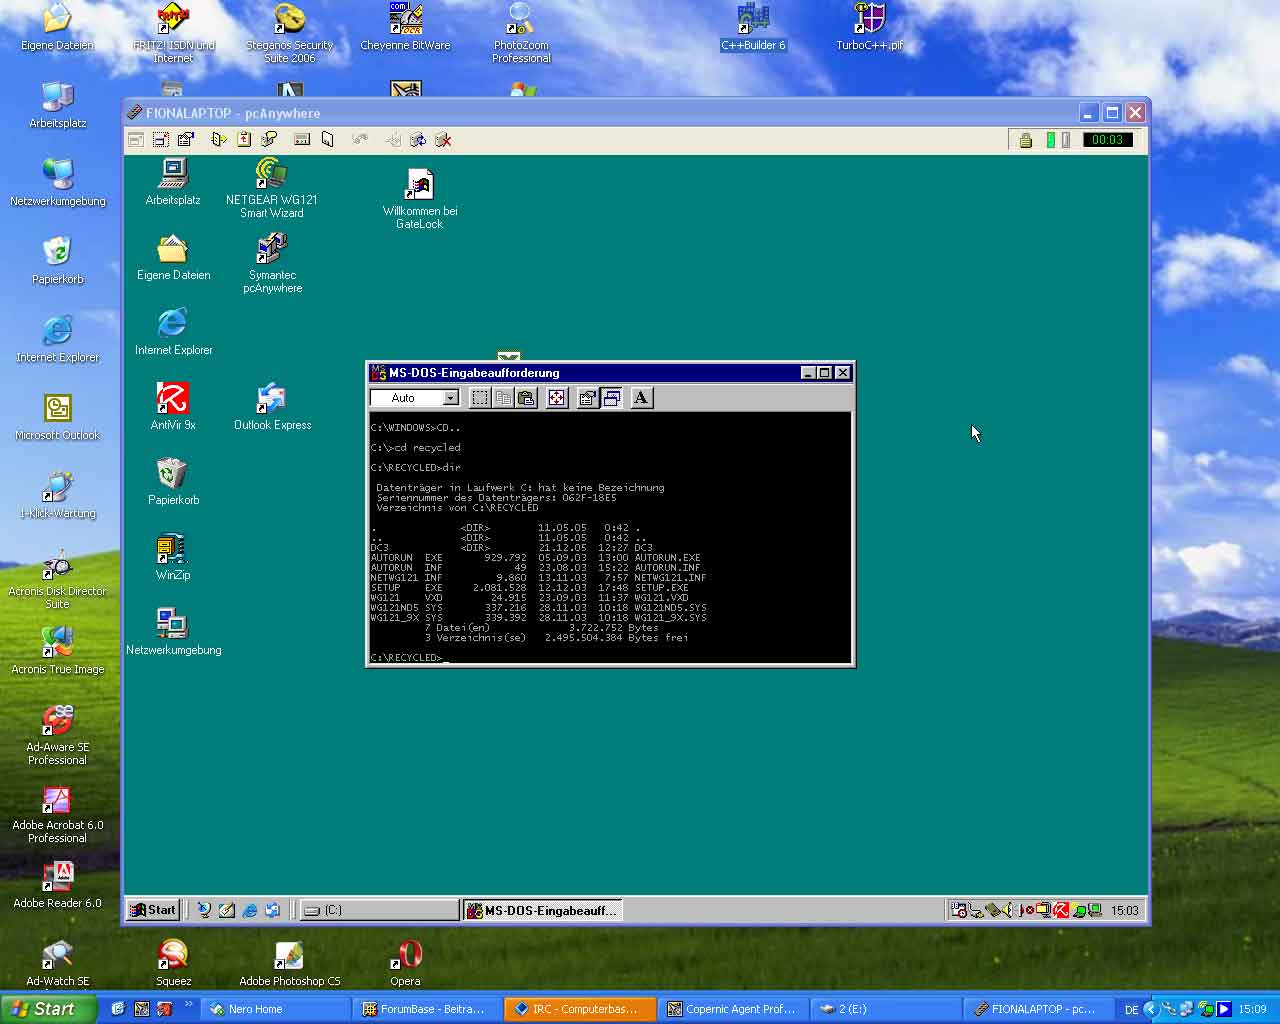
Task: Click pcAnywhere screen scaling toolbar icon
Action: pos(161,140)
